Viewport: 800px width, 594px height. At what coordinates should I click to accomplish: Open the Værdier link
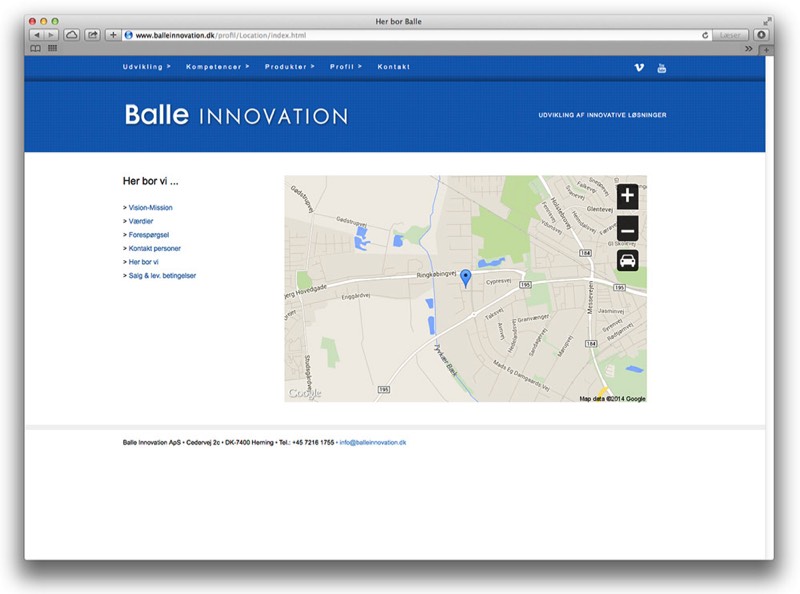pos(141,221)
